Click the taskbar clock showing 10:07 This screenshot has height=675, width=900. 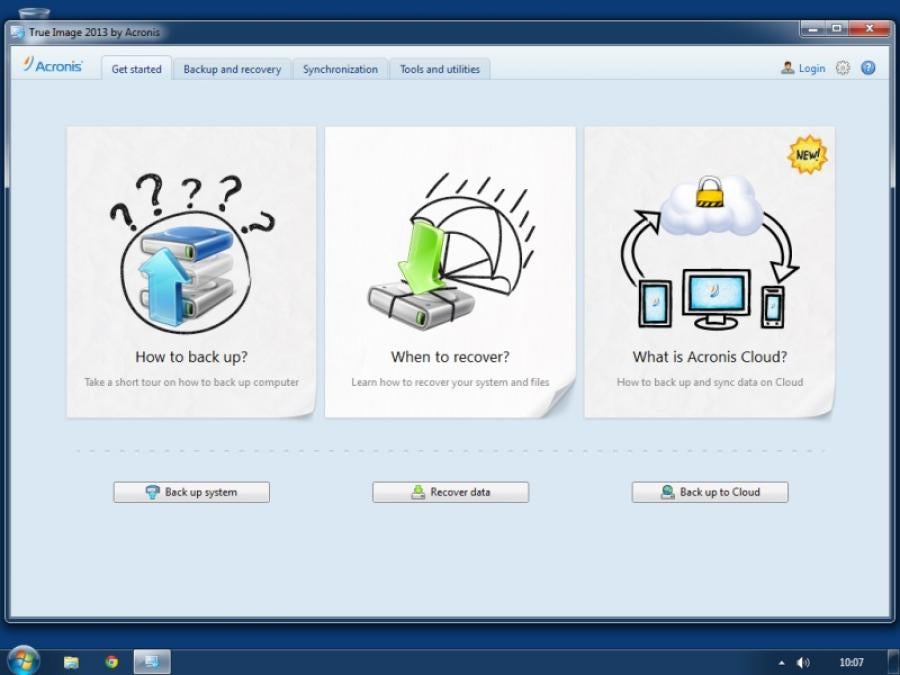click(851, 663)
